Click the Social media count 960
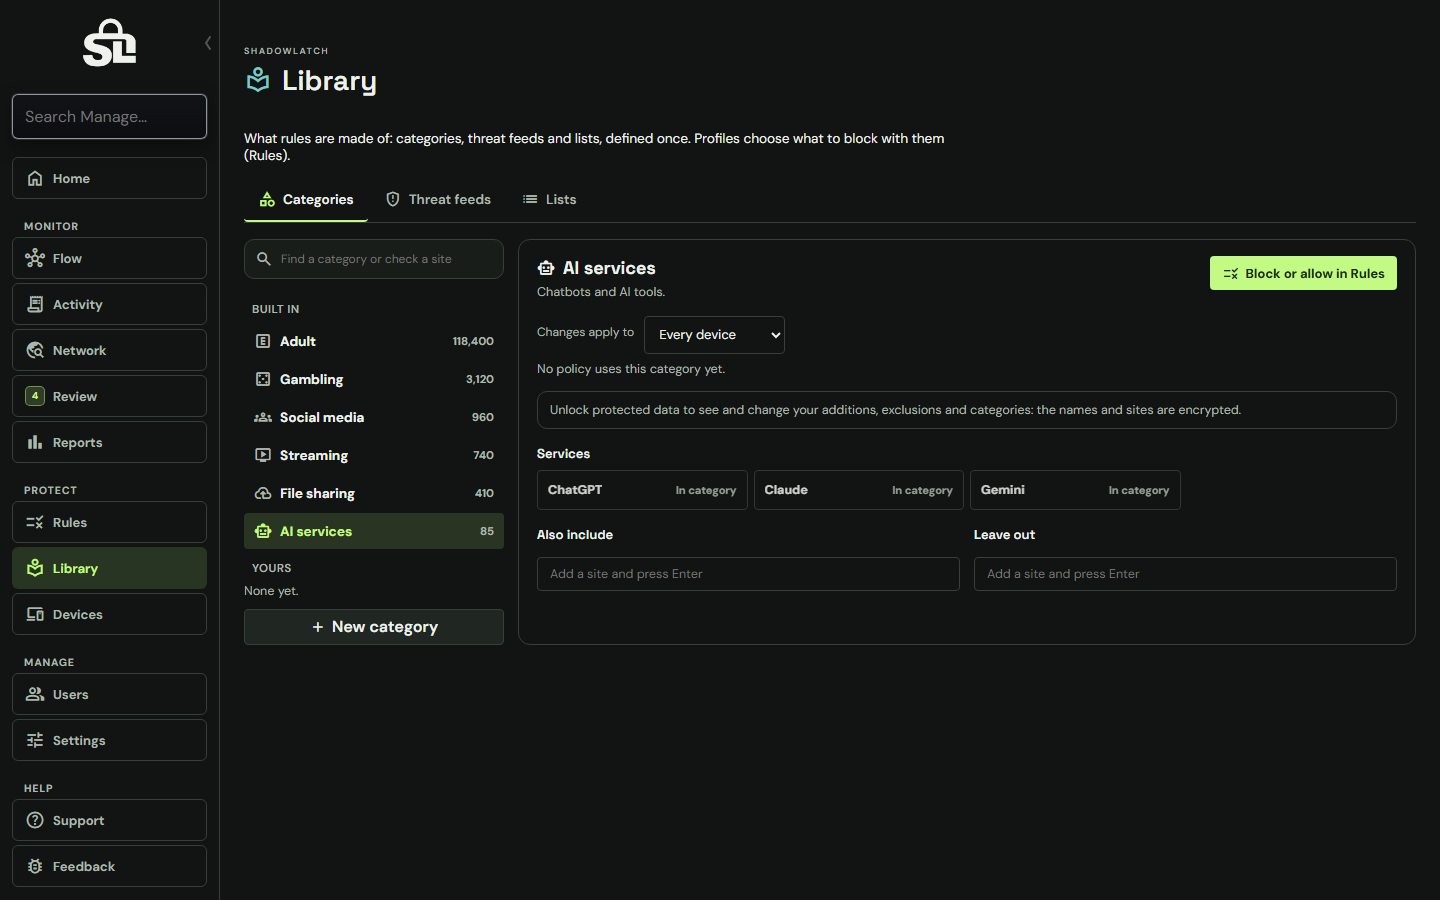Viewport: 1440px width, 900px height. [x=483, y=417]
